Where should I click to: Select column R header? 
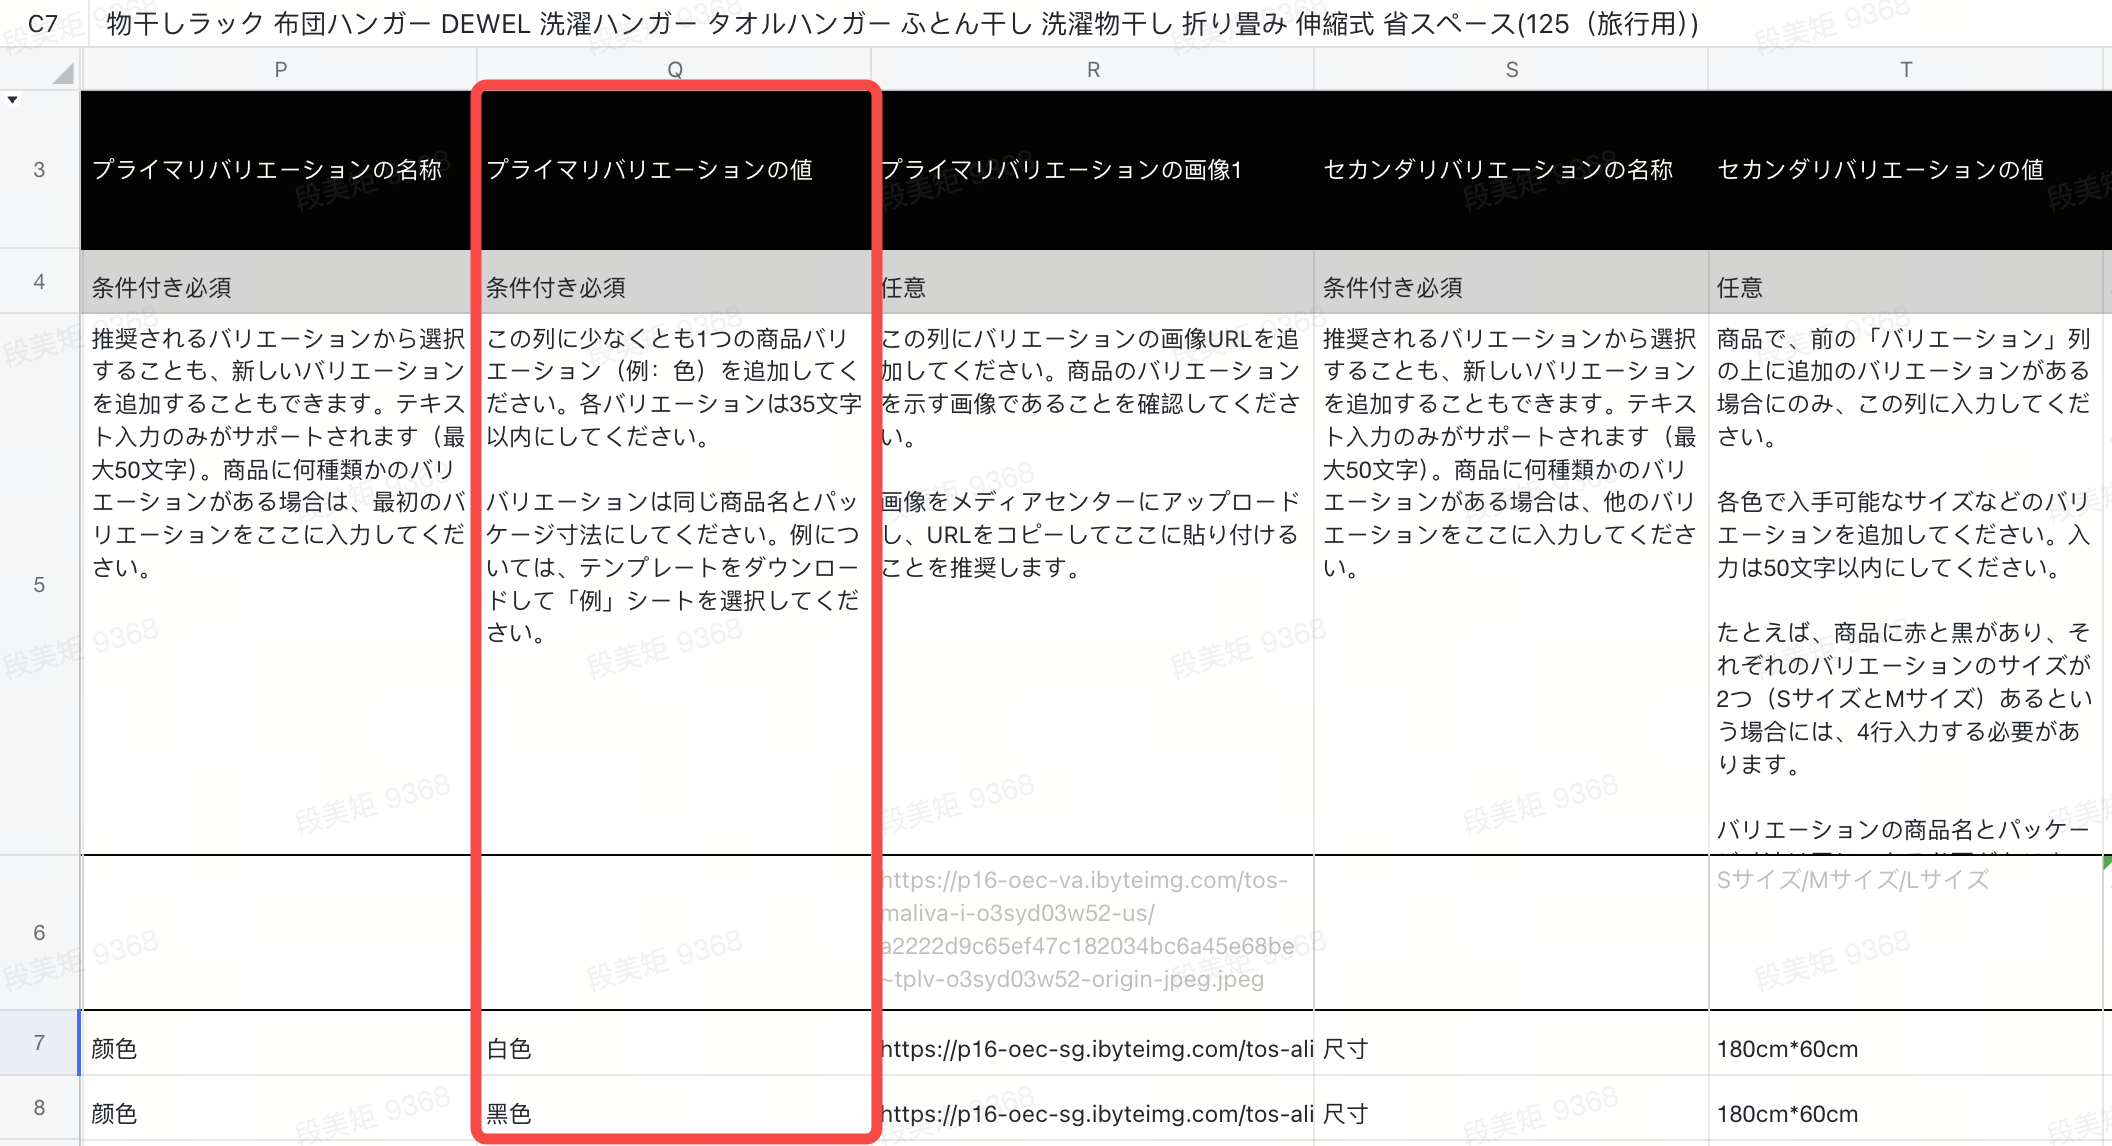1093,70
